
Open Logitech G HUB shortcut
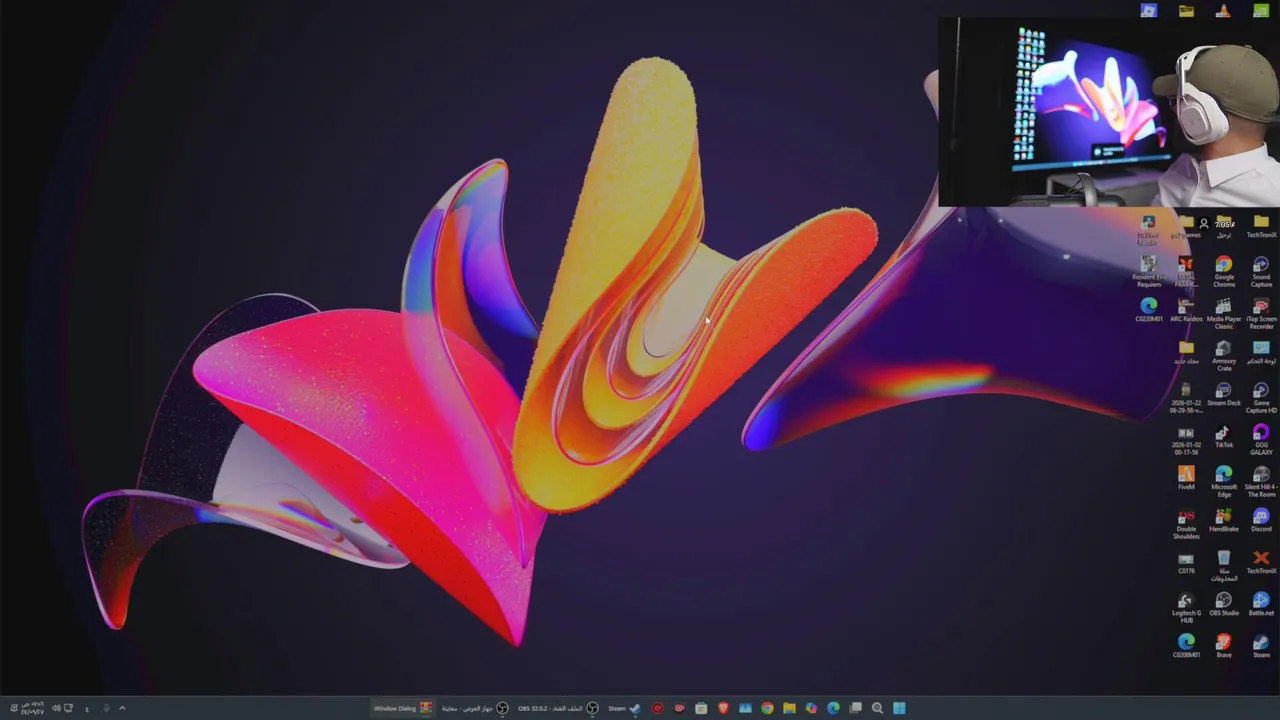[1186, 608]
